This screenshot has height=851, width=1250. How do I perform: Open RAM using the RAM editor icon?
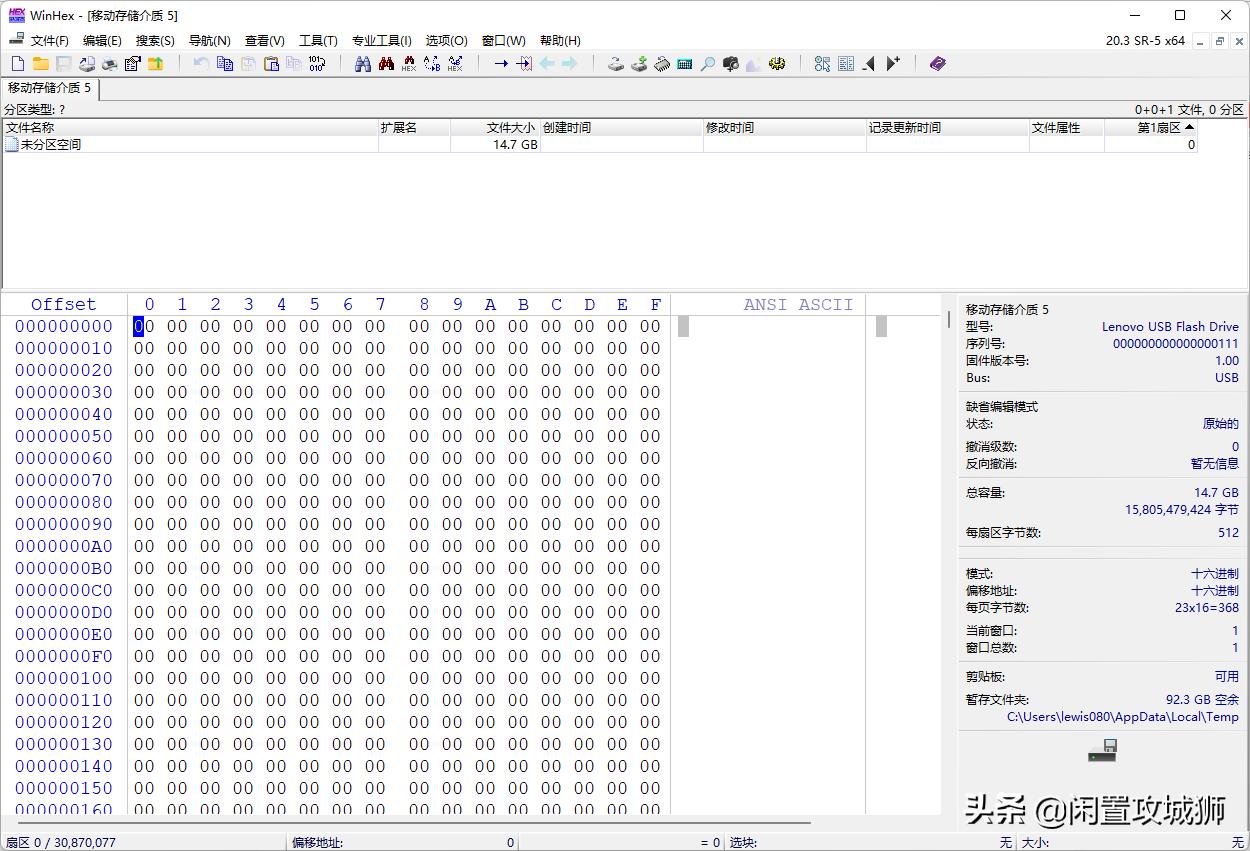(x=662, y=63)
